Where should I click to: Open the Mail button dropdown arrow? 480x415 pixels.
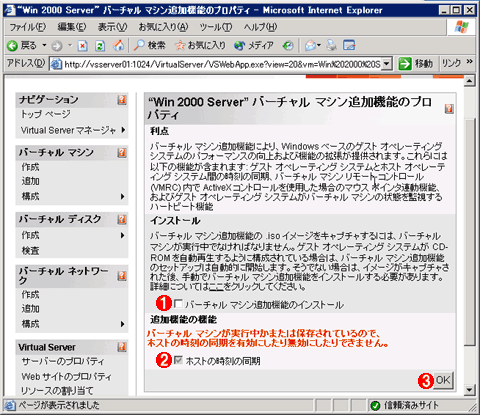pyautogui.click(x=319, y=45)
